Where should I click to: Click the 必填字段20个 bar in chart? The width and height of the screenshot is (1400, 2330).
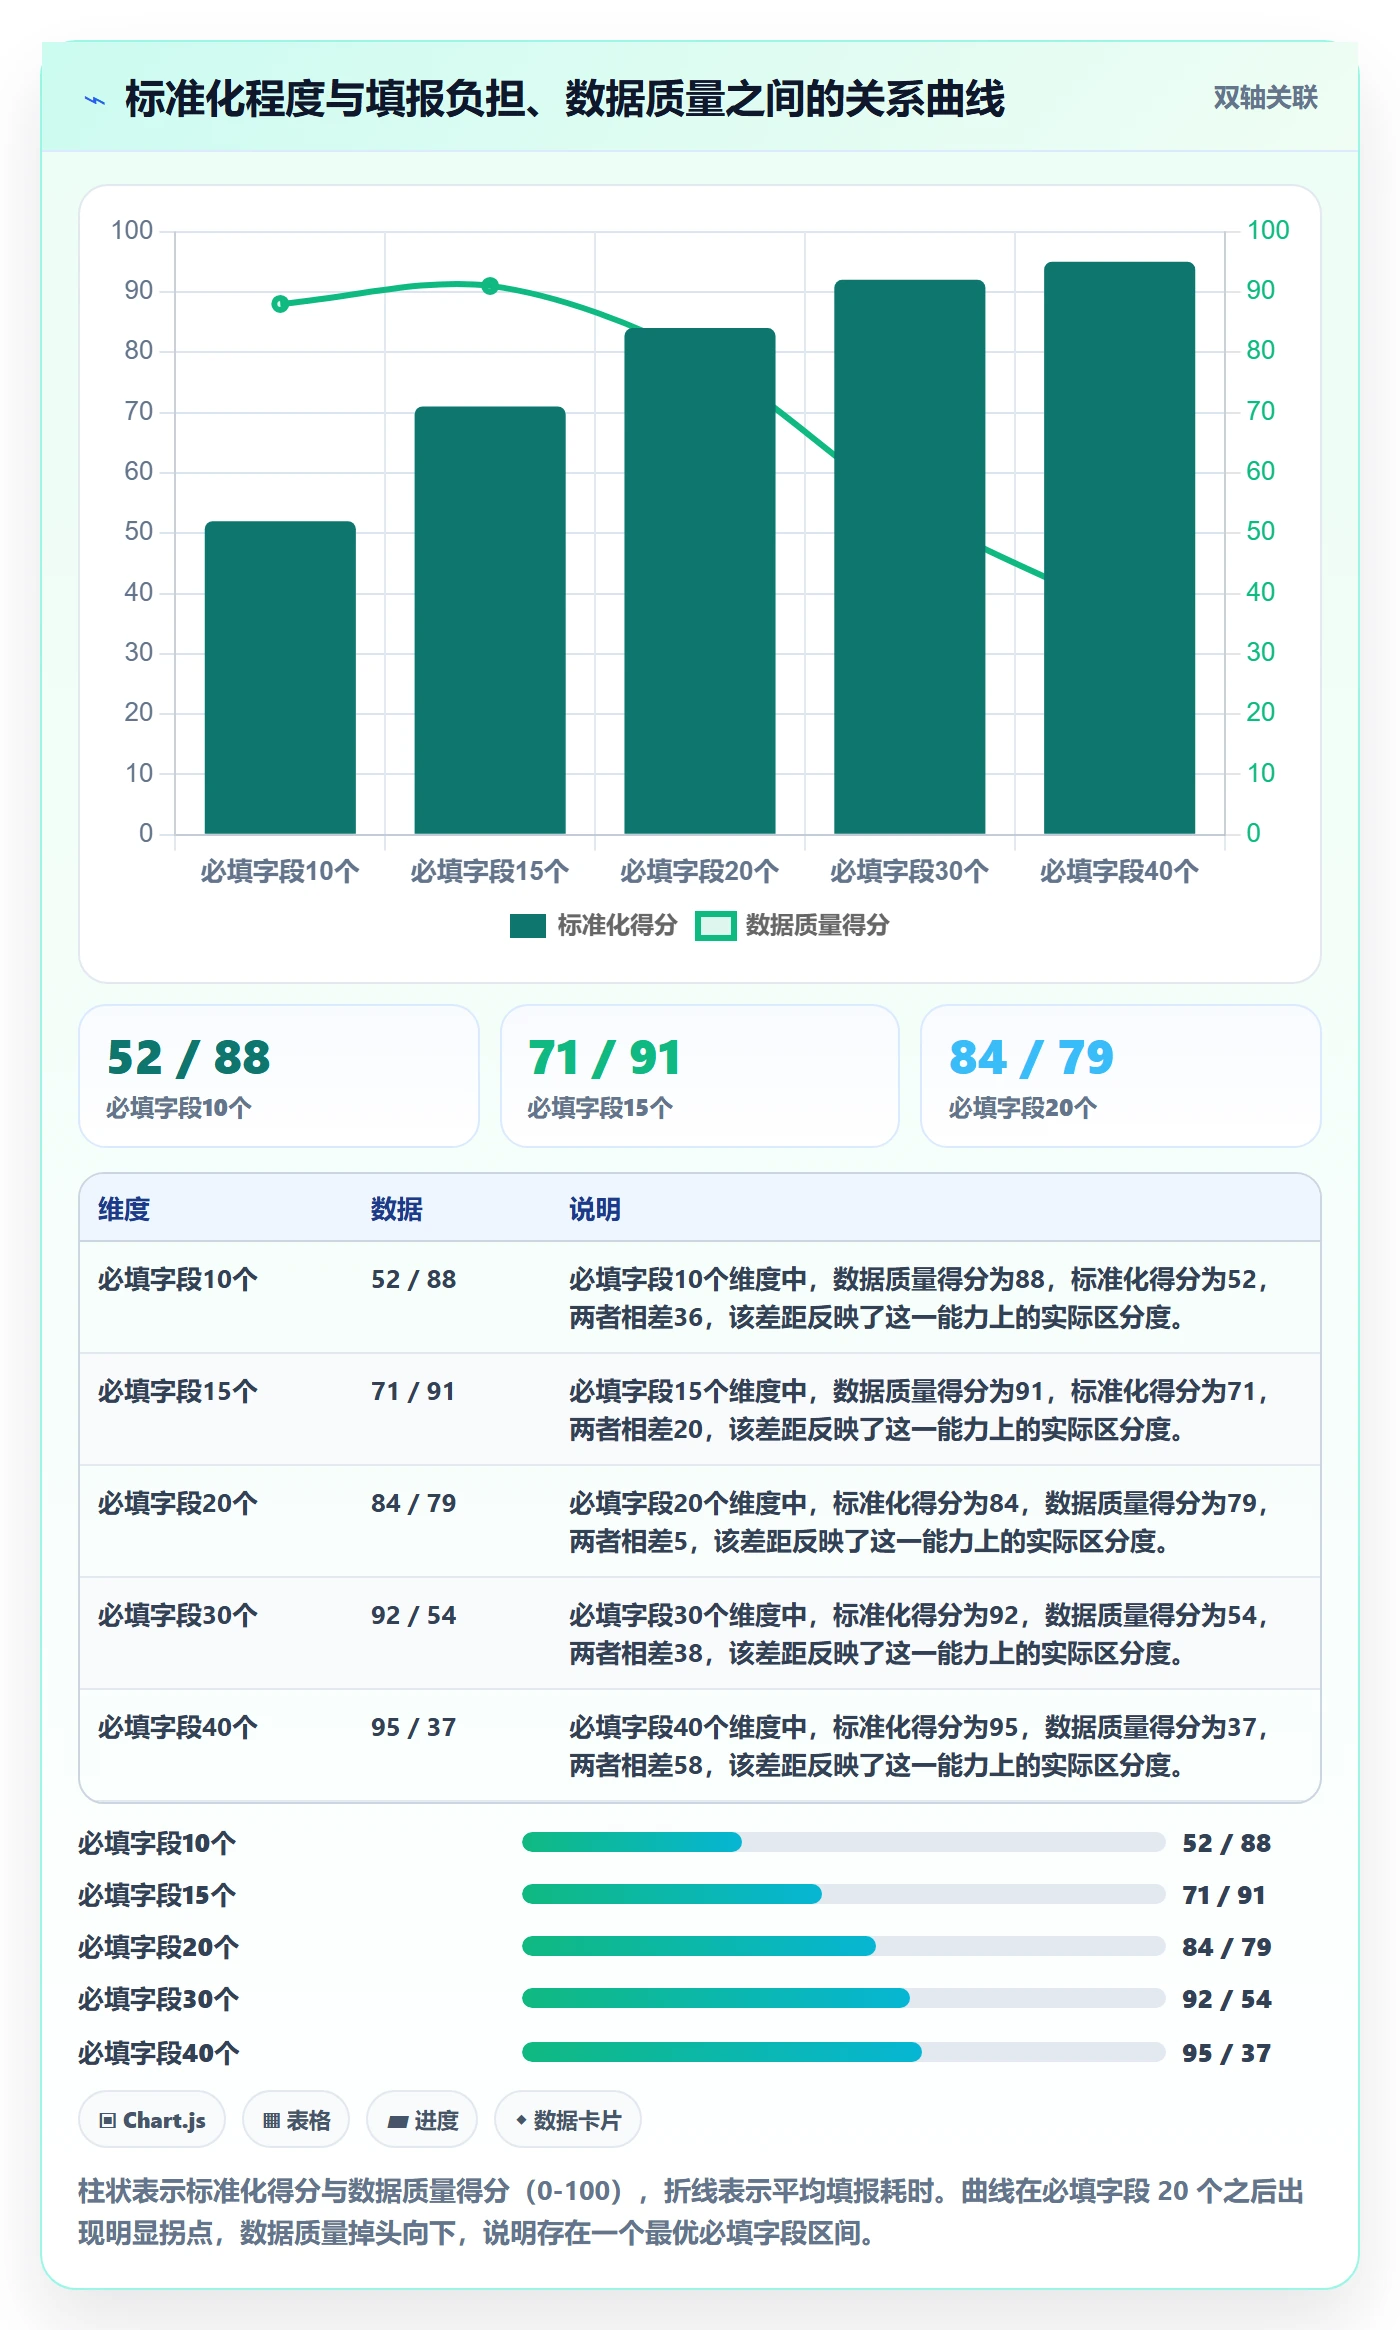pyautogui.click(x=700, y=581)
